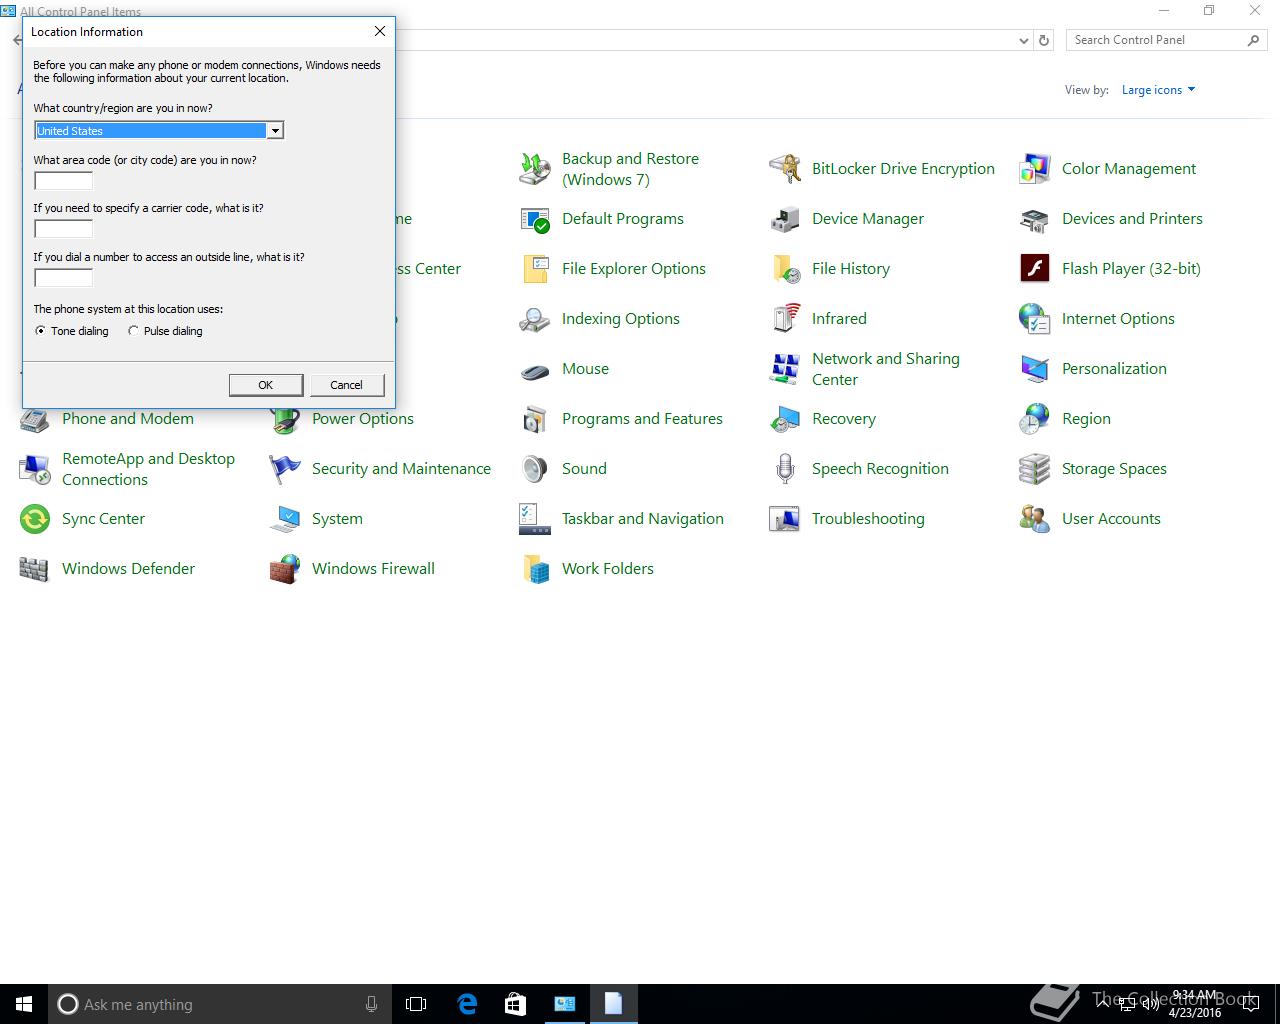1280x1024 pixels.
Task: Focus the area code input field
Action: [64, 181]
